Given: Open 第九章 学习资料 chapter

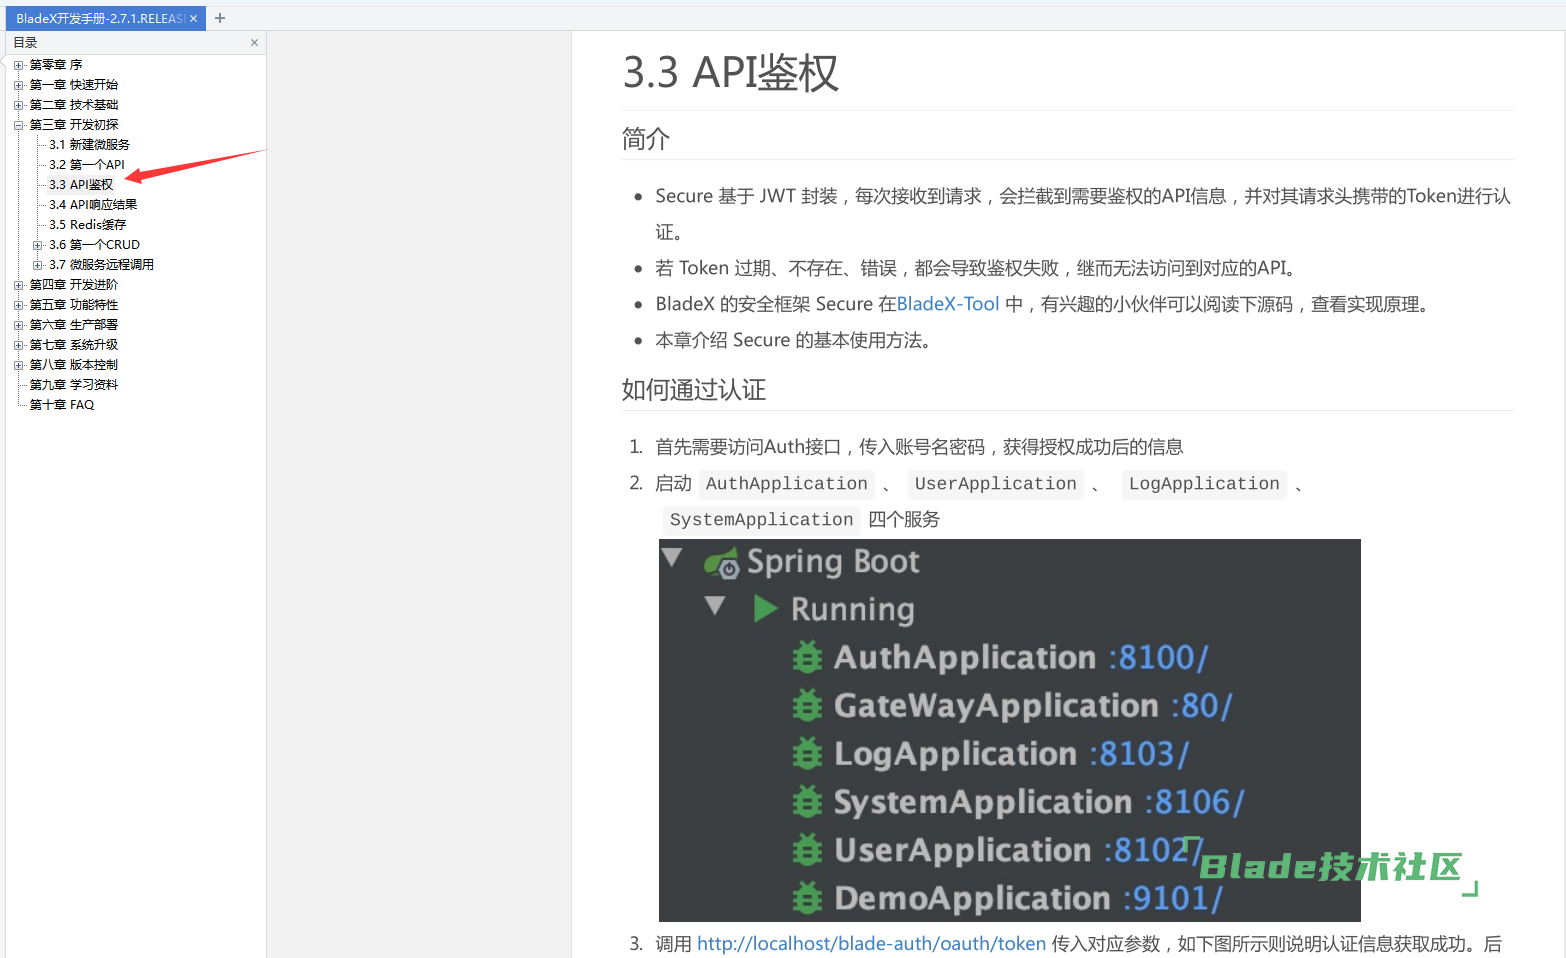Looking at the screenshot, I should tap(74, 385).
